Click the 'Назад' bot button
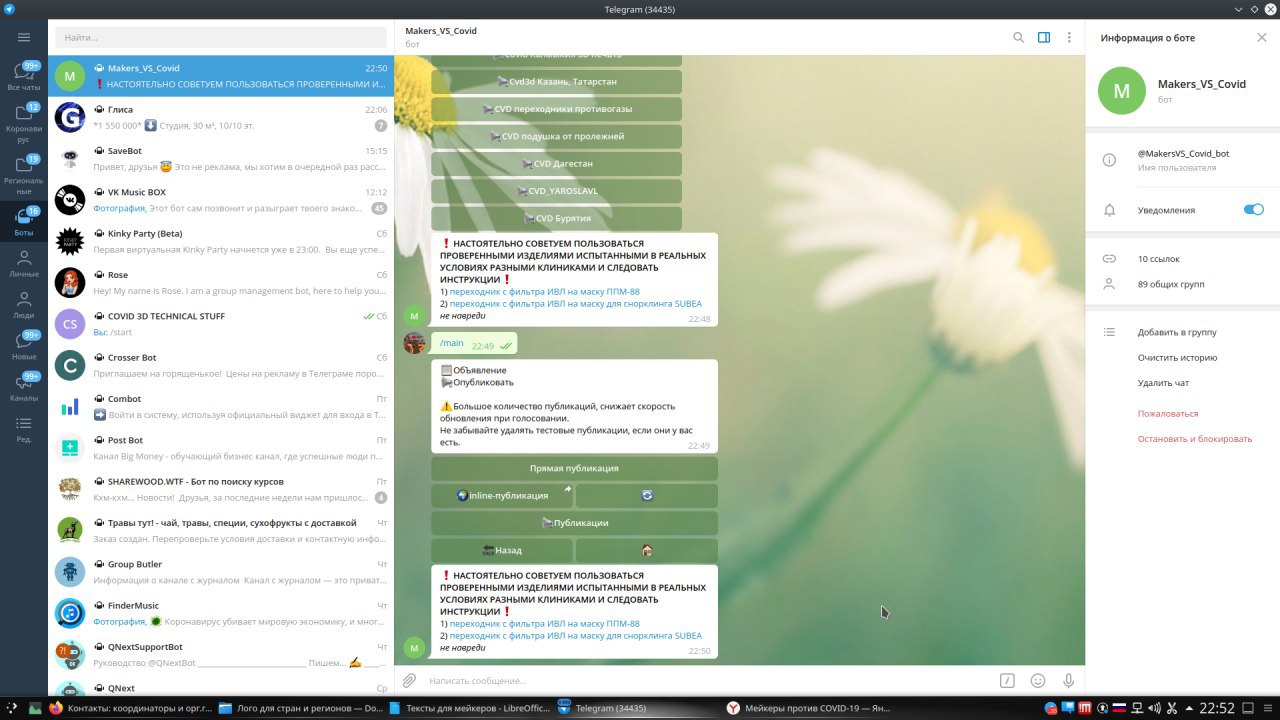The height and width of the screenshot is (720, 1280). pos(502,550)
